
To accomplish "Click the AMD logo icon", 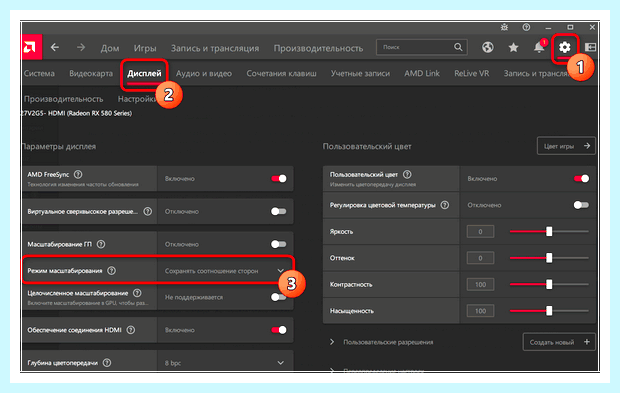I will point(32,47).
